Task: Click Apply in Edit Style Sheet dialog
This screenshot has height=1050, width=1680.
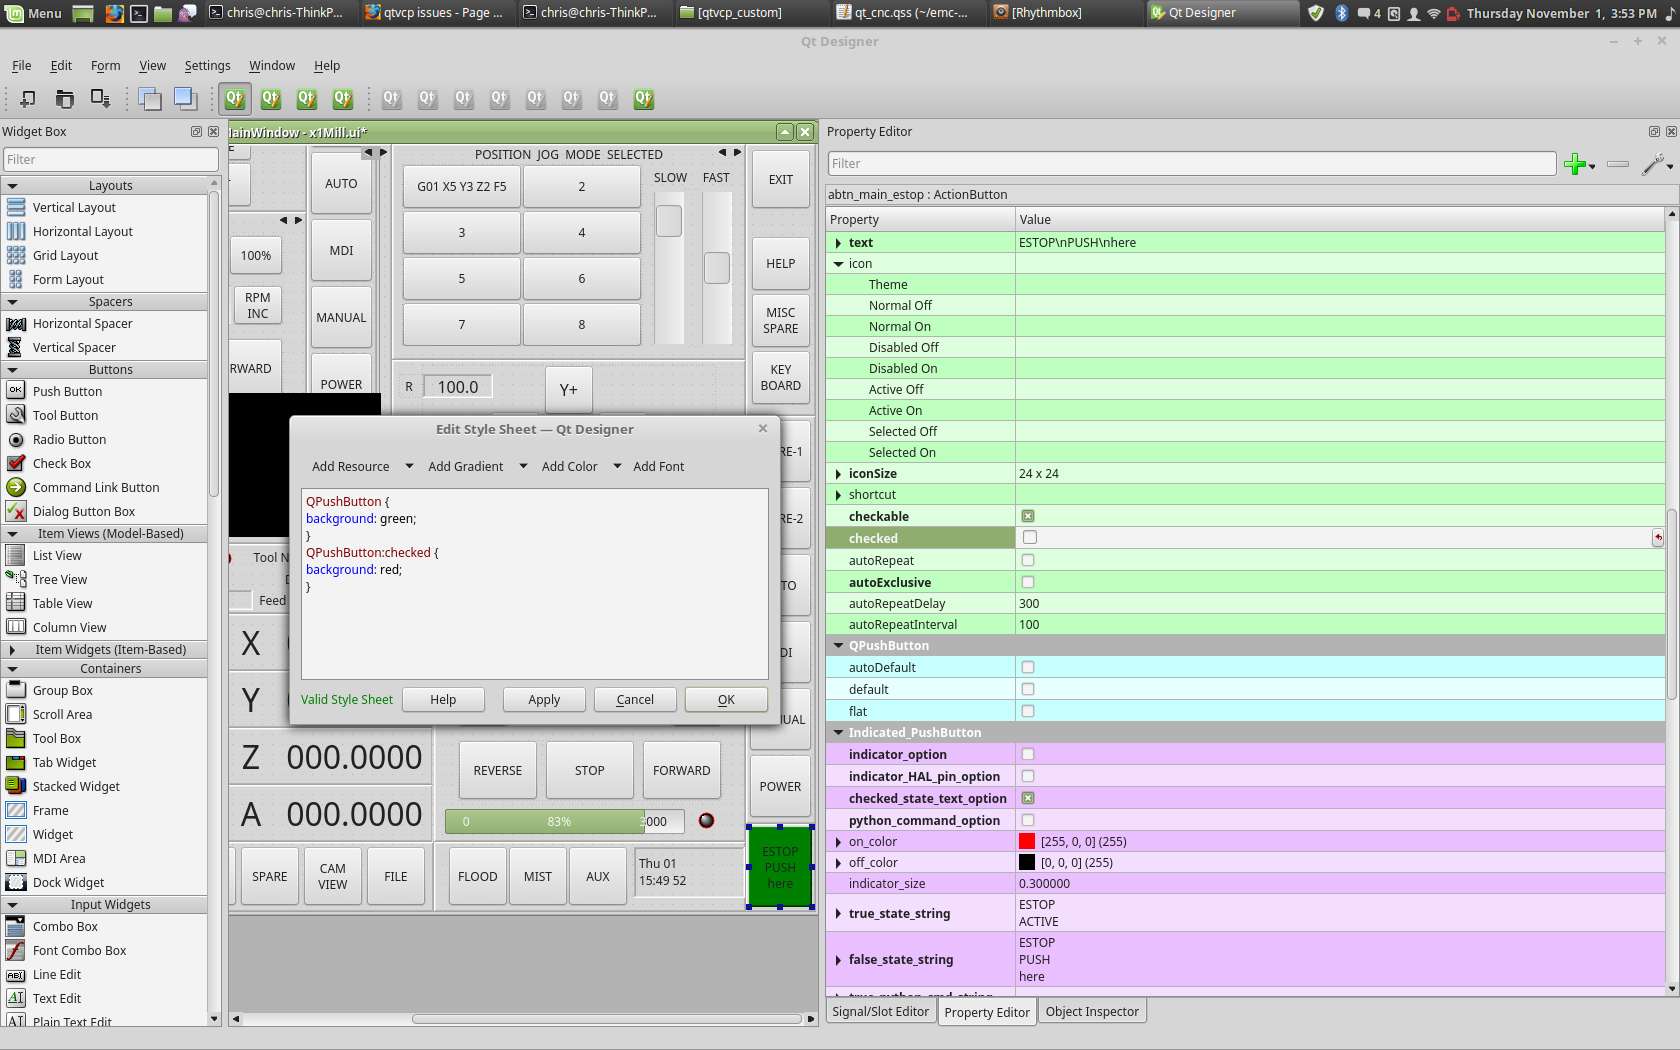Action: tap(544, 700)
